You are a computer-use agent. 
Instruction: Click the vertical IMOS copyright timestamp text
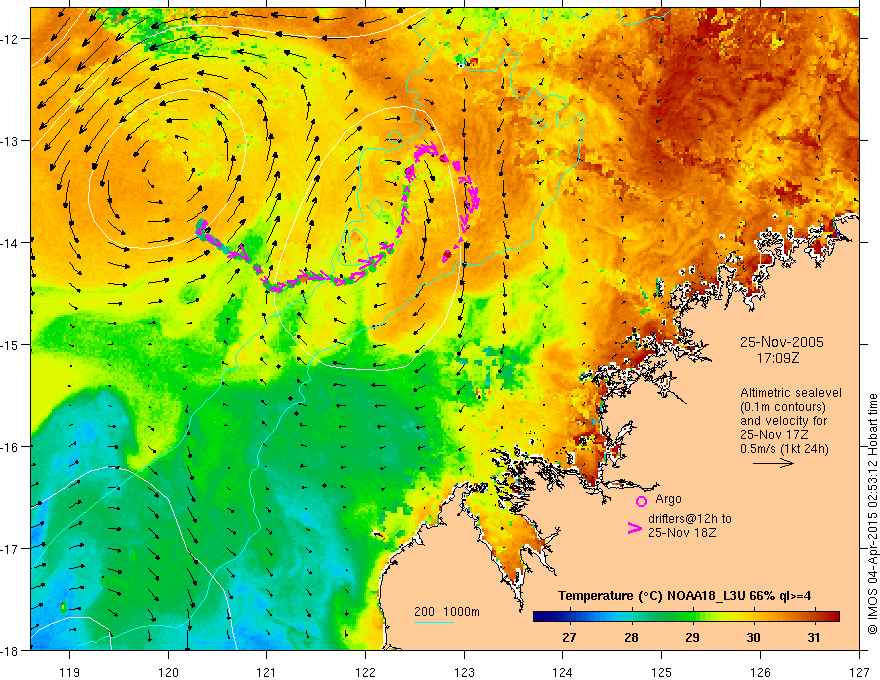[x=872, y=514]
